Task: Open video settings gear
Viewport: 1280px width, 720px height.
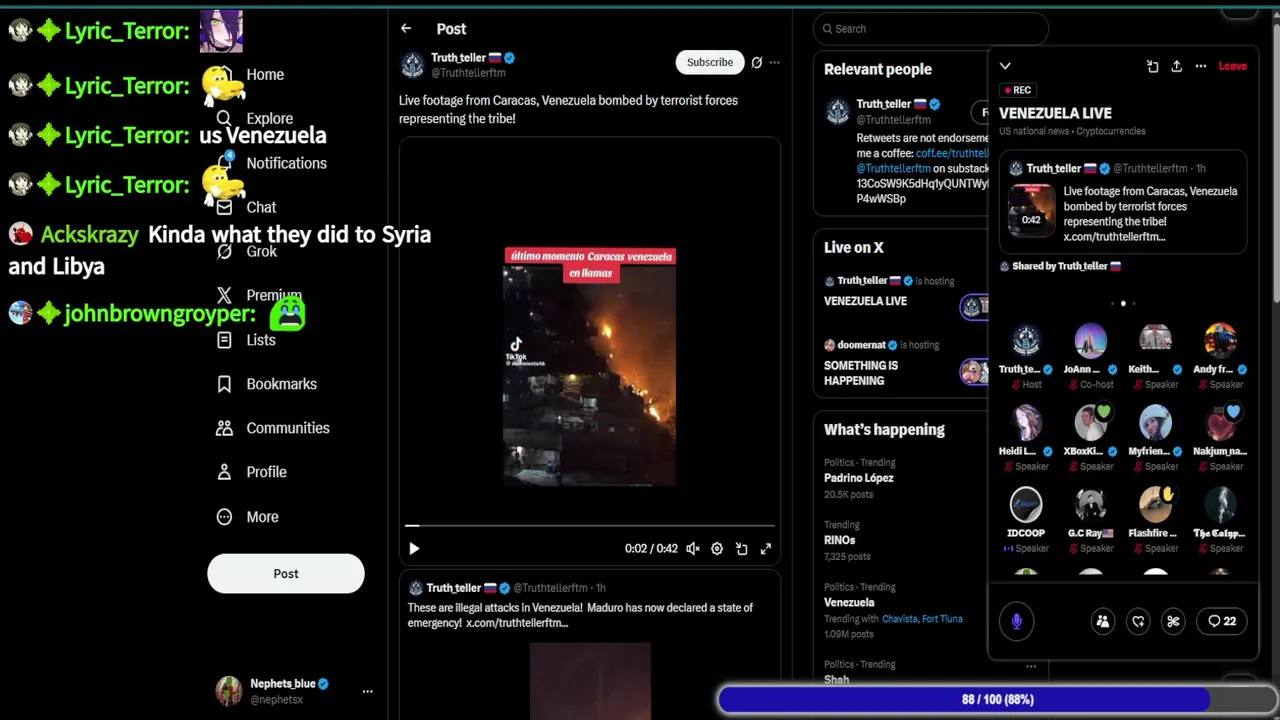Action: coord(717,548)
